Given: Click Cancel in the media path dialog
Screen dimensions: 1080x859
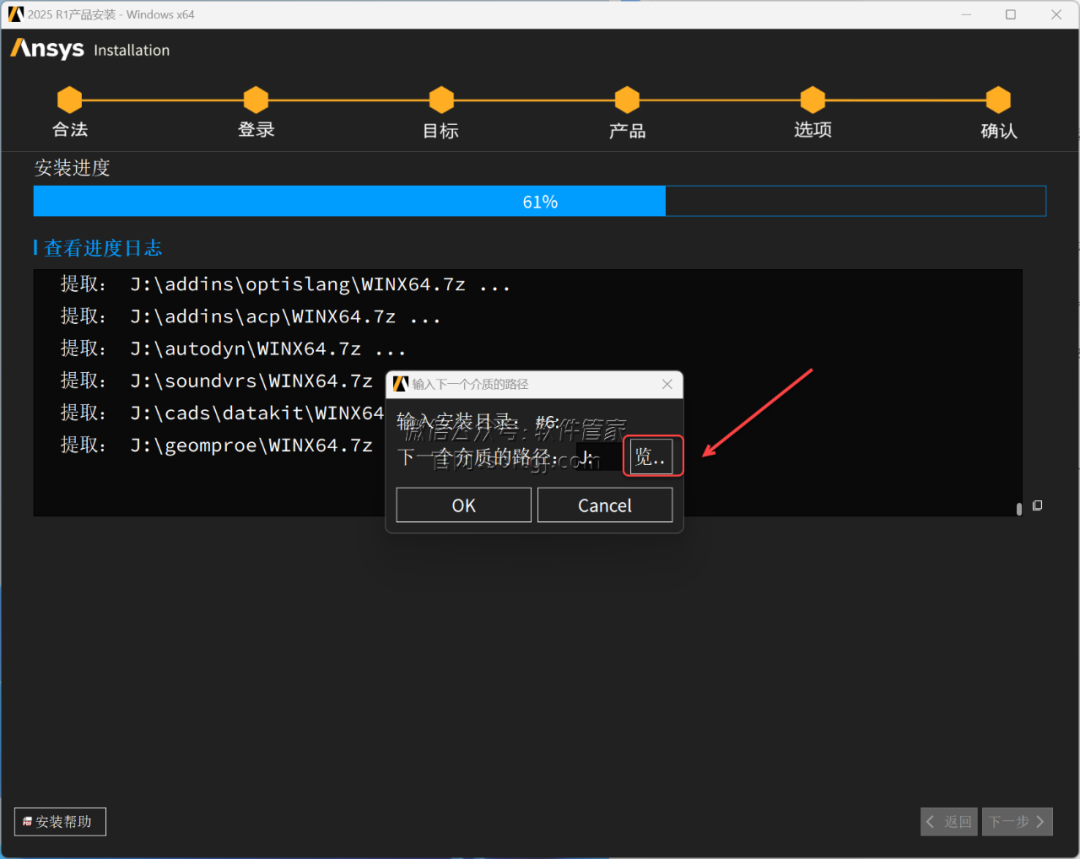Looking at the screenshot, I should [x=605, y=505].
